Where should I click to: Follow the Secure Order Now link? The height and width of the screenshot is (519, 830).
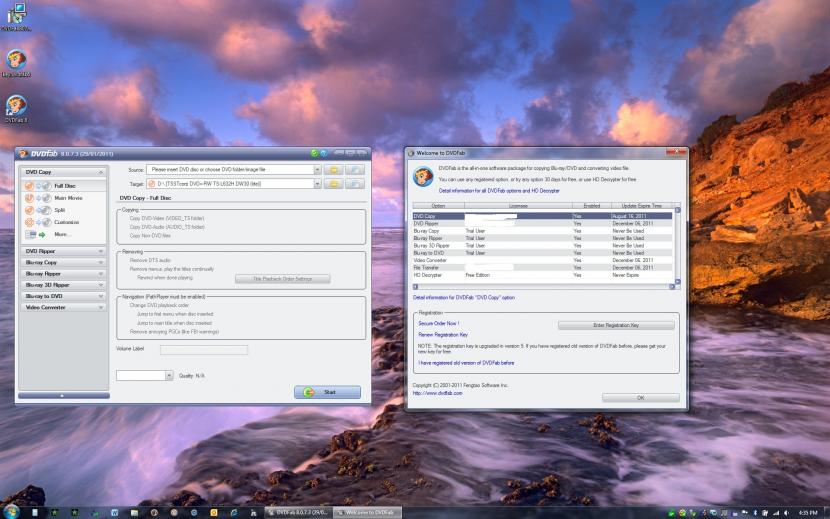click(440, 324)
